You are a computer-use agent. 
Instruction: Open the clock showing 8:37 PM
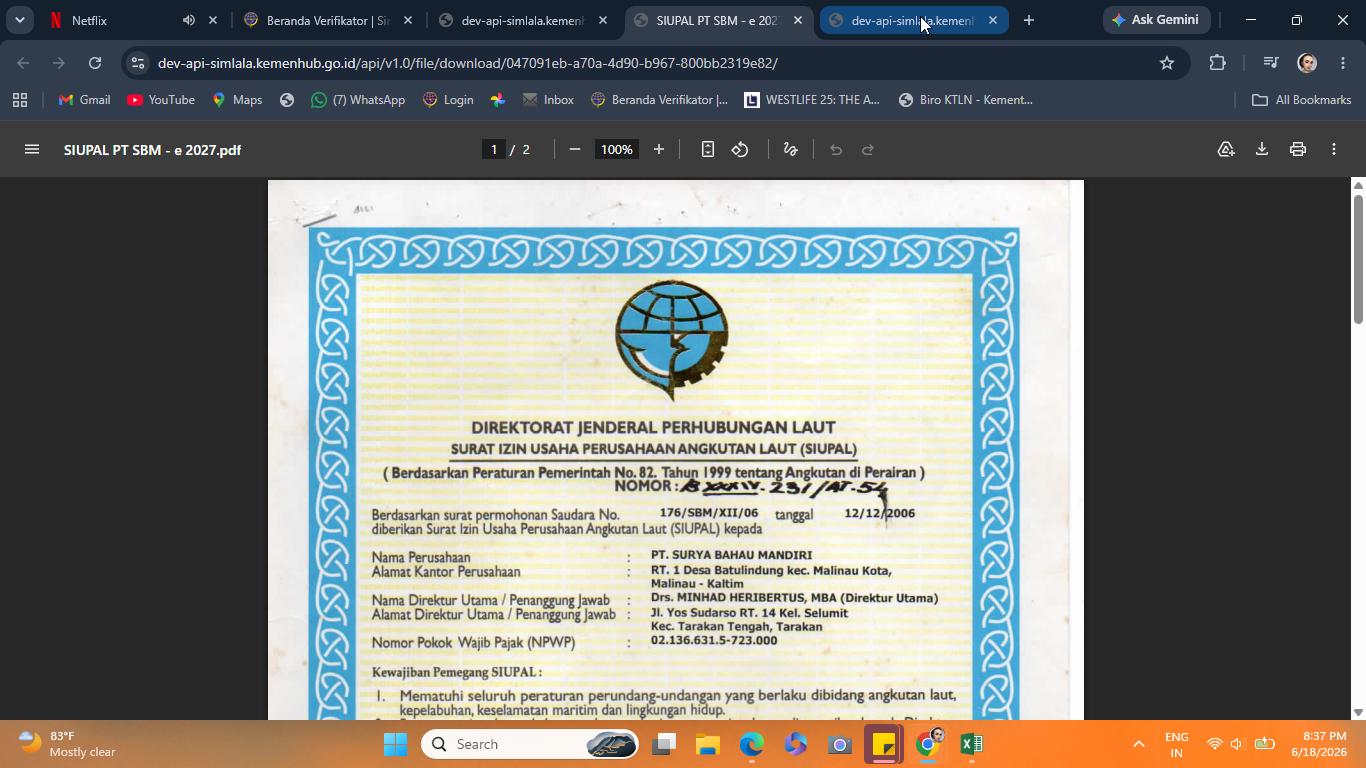(1318, 744)
